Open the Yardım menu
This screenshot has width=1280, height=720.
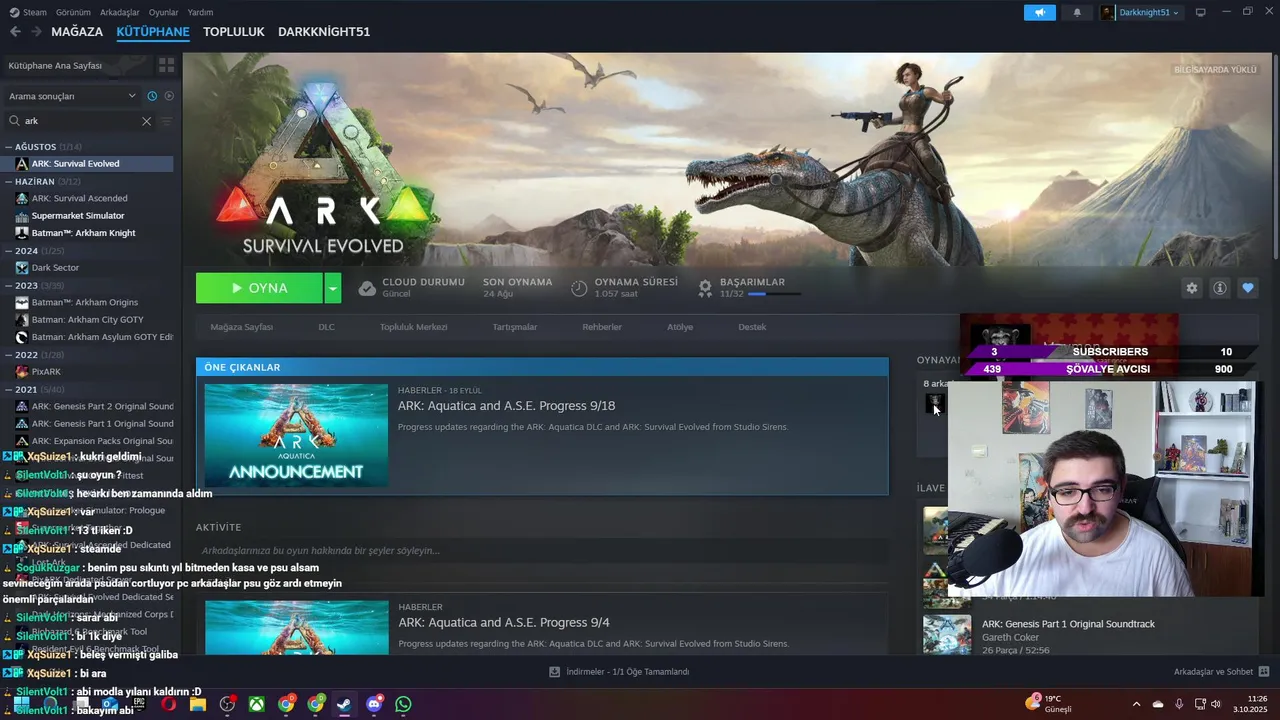pos(200,12)
